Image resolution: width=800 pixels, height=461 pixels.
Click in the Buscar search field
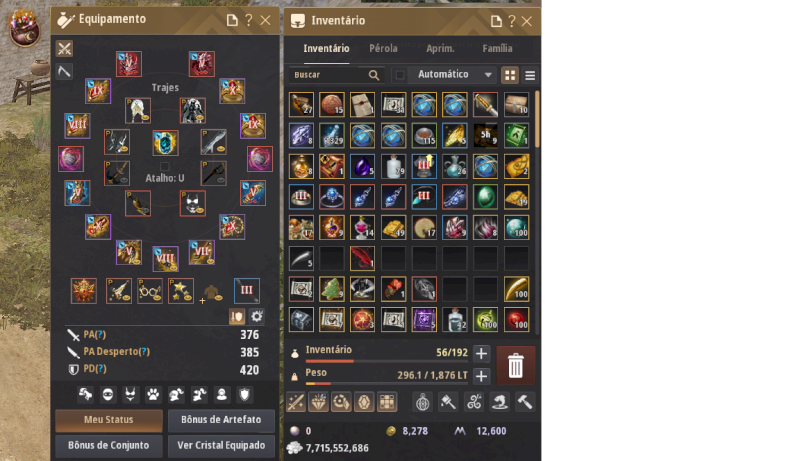coord(329,75)
